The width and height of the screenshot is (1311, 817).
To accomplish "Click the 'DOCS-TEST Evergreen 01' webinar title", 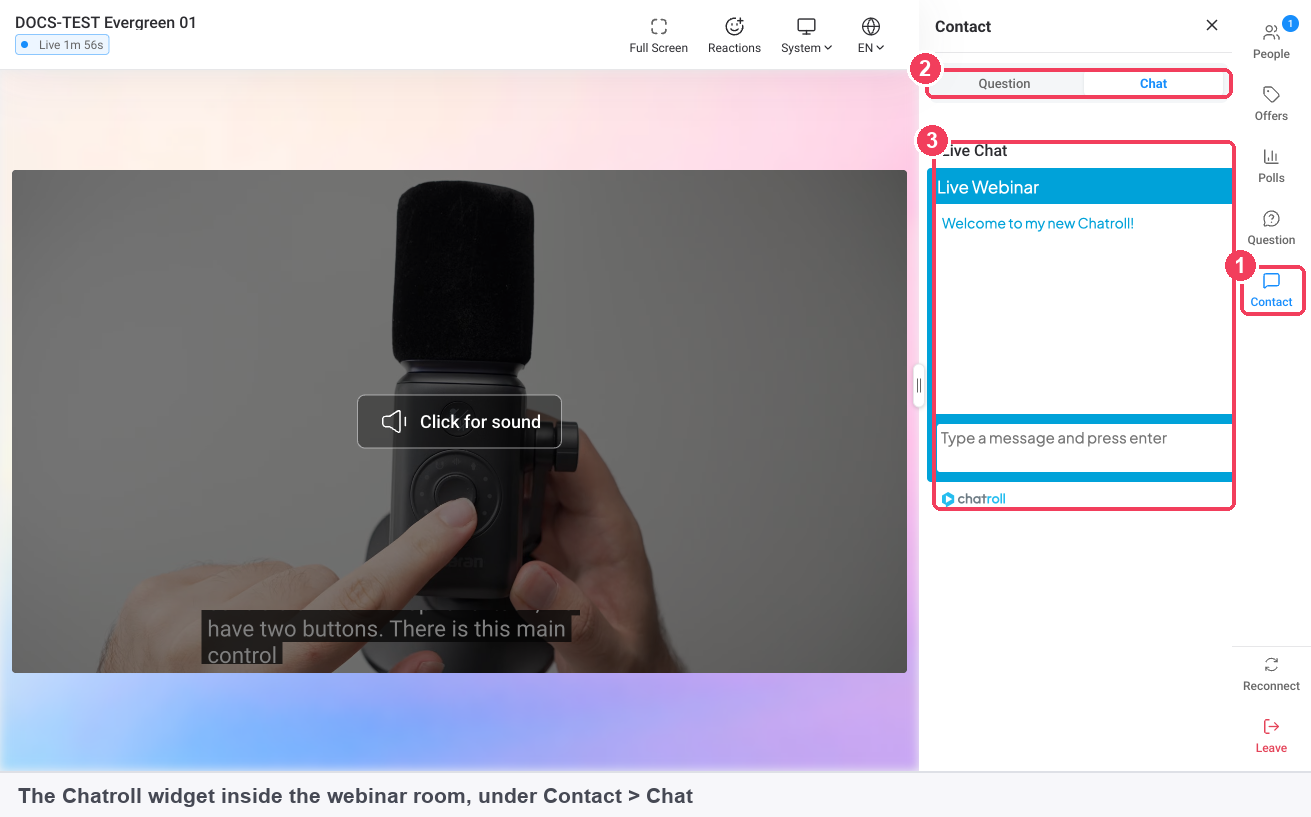I will click(x=106, y=22).
